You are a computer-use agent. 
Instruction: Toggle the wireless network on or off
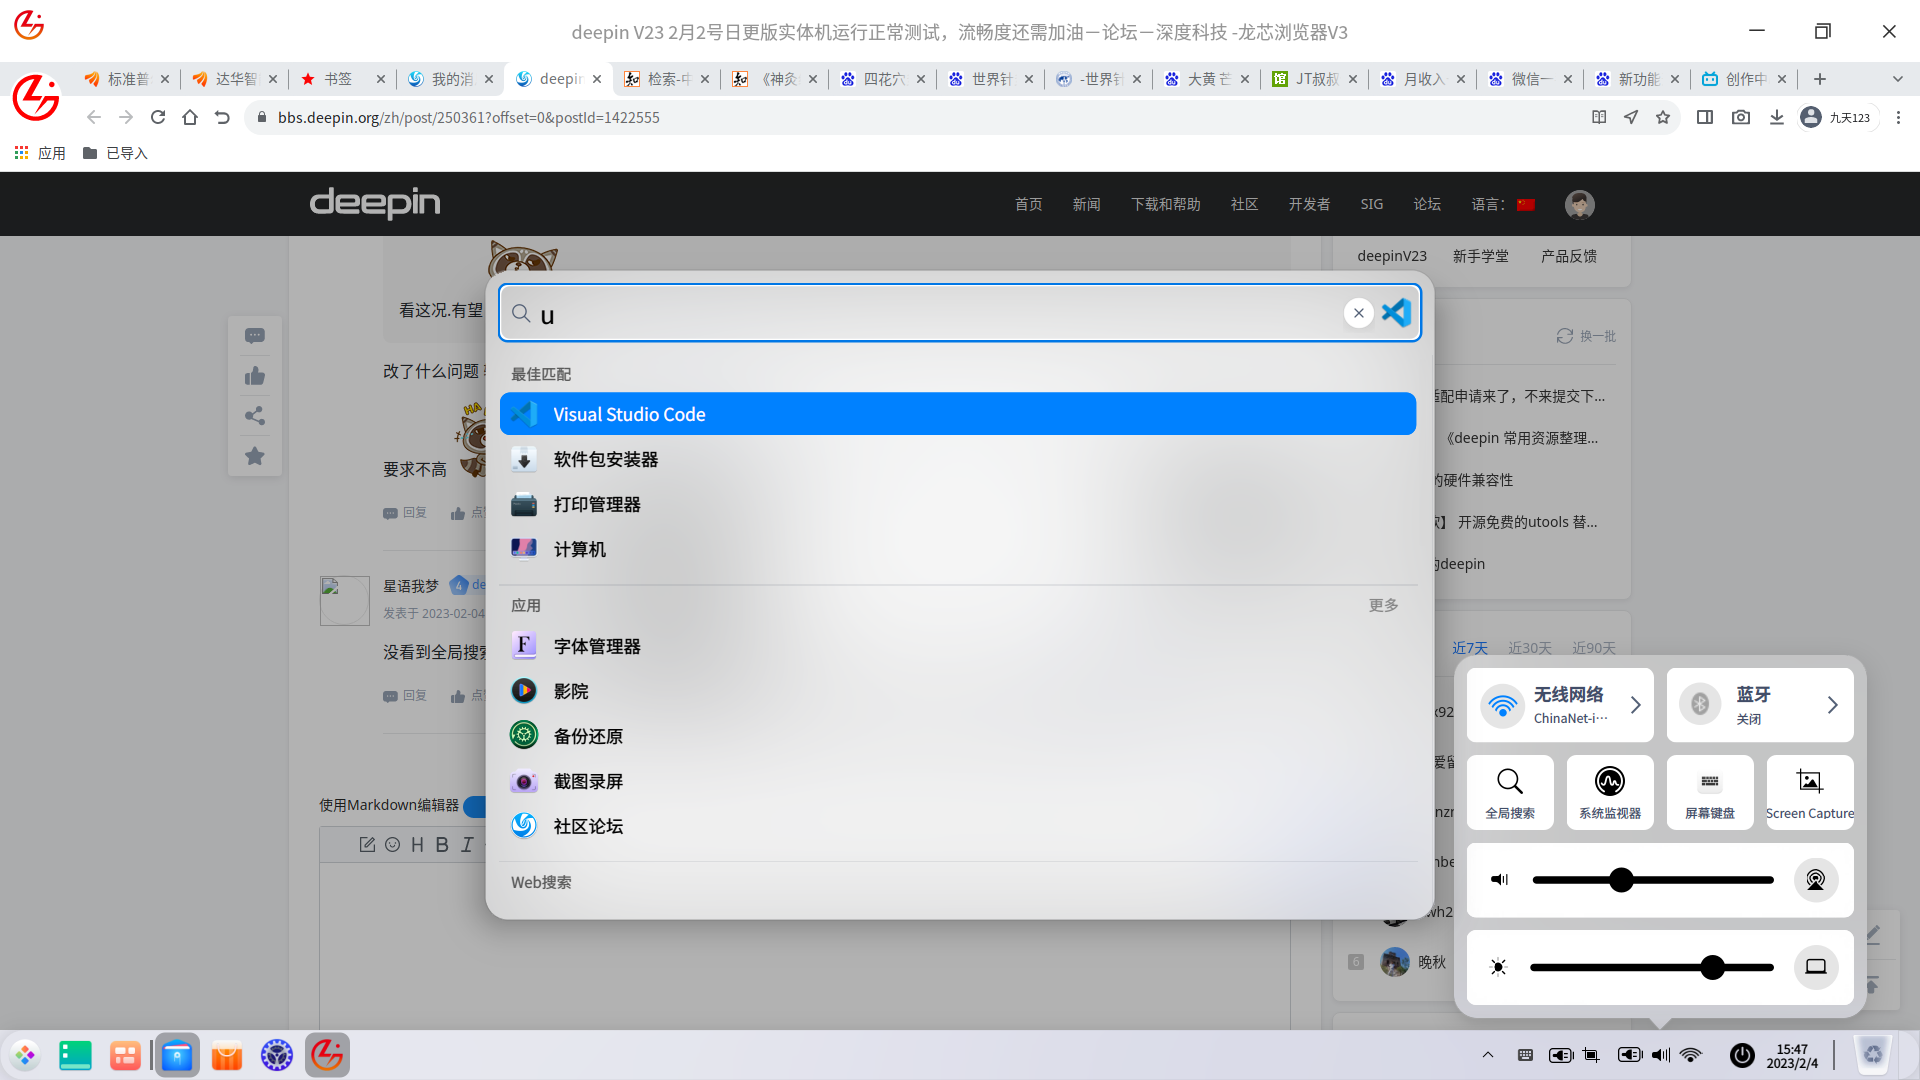(1502, 705)
